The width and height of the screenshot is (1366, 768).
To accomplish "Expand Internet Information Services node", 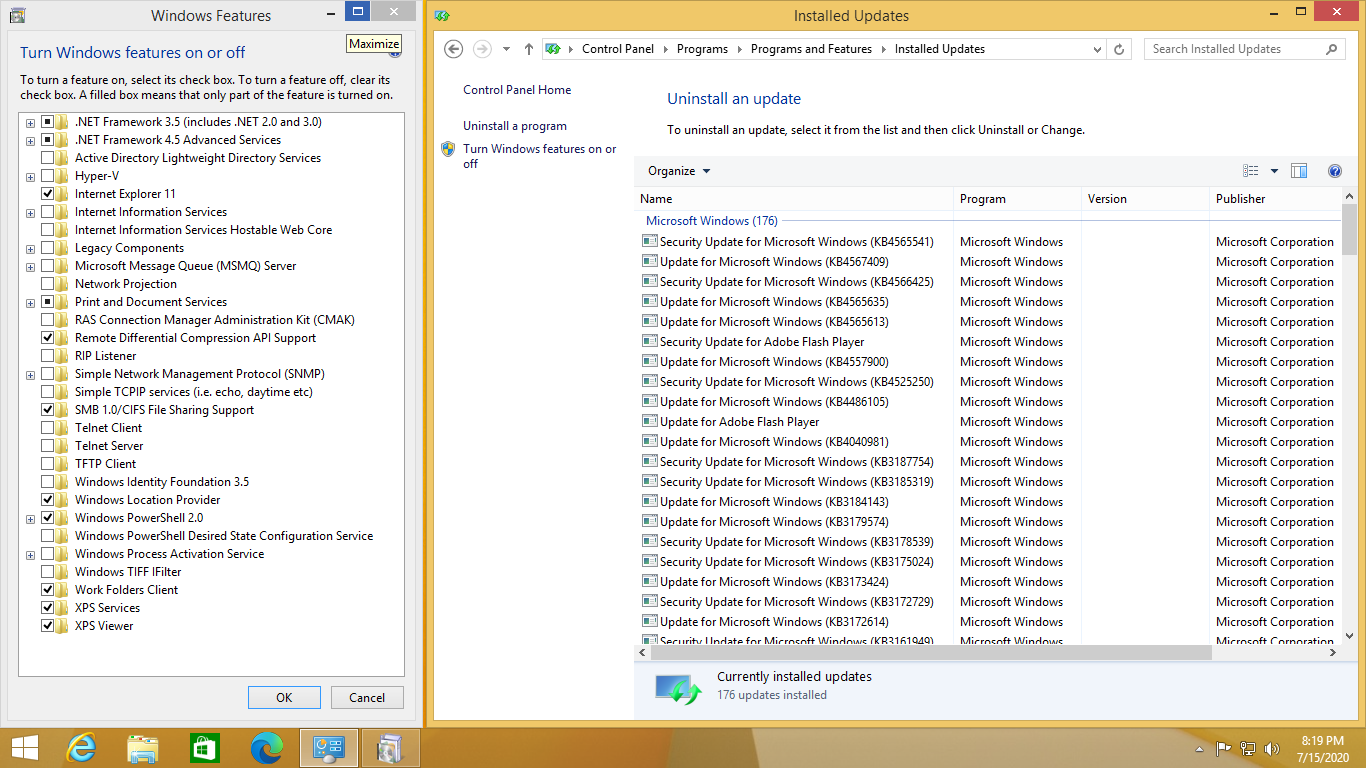I will tap(31, 213).
